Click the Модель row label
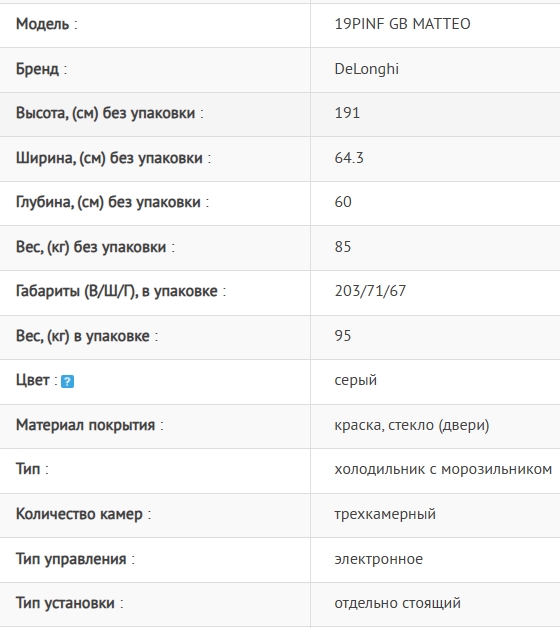 (x=46, y=24)
